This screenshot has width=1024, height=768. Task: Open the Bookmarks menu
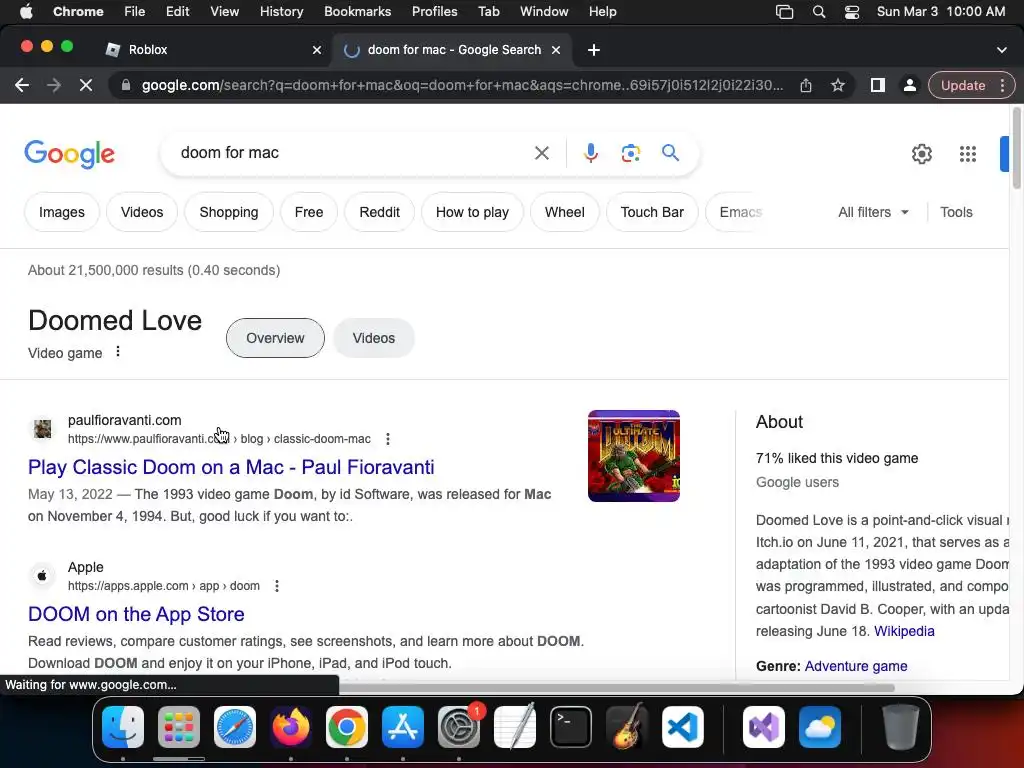tap(357, 12)
